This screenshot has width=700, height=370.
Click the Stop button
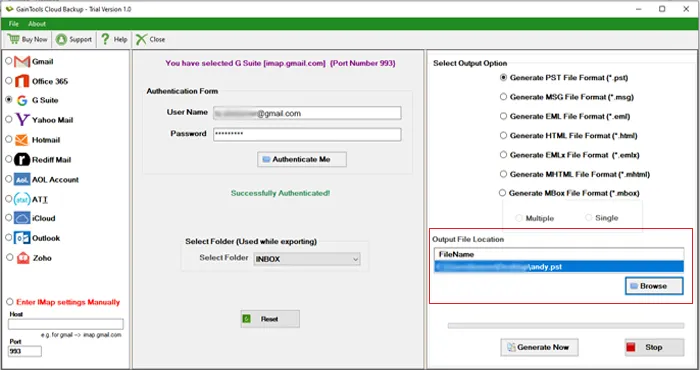pyautogui.click(x=654, y=347)
